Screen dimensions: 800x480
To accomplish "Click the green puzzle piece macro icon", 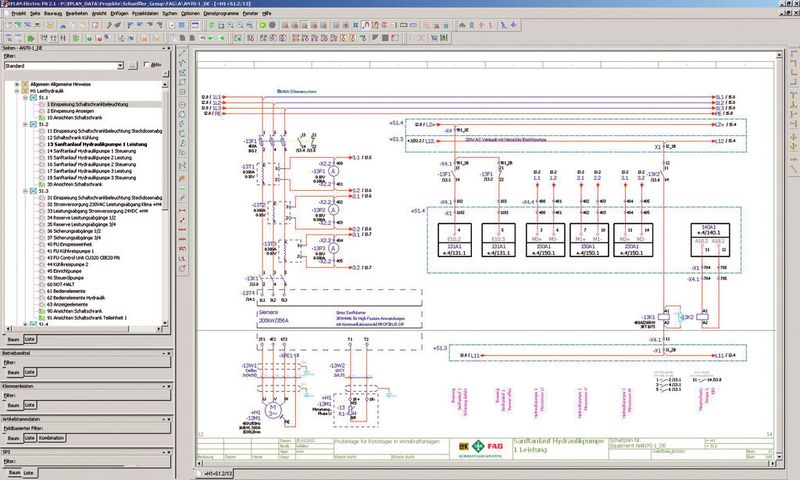I will (31, 38).
